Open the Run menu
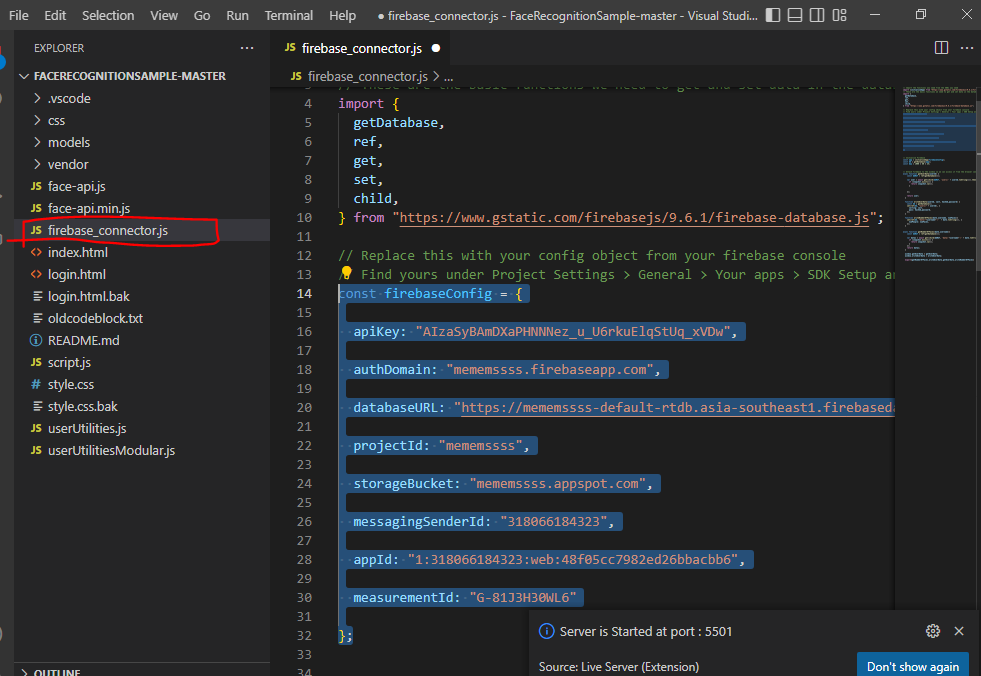 pos(237,16)
